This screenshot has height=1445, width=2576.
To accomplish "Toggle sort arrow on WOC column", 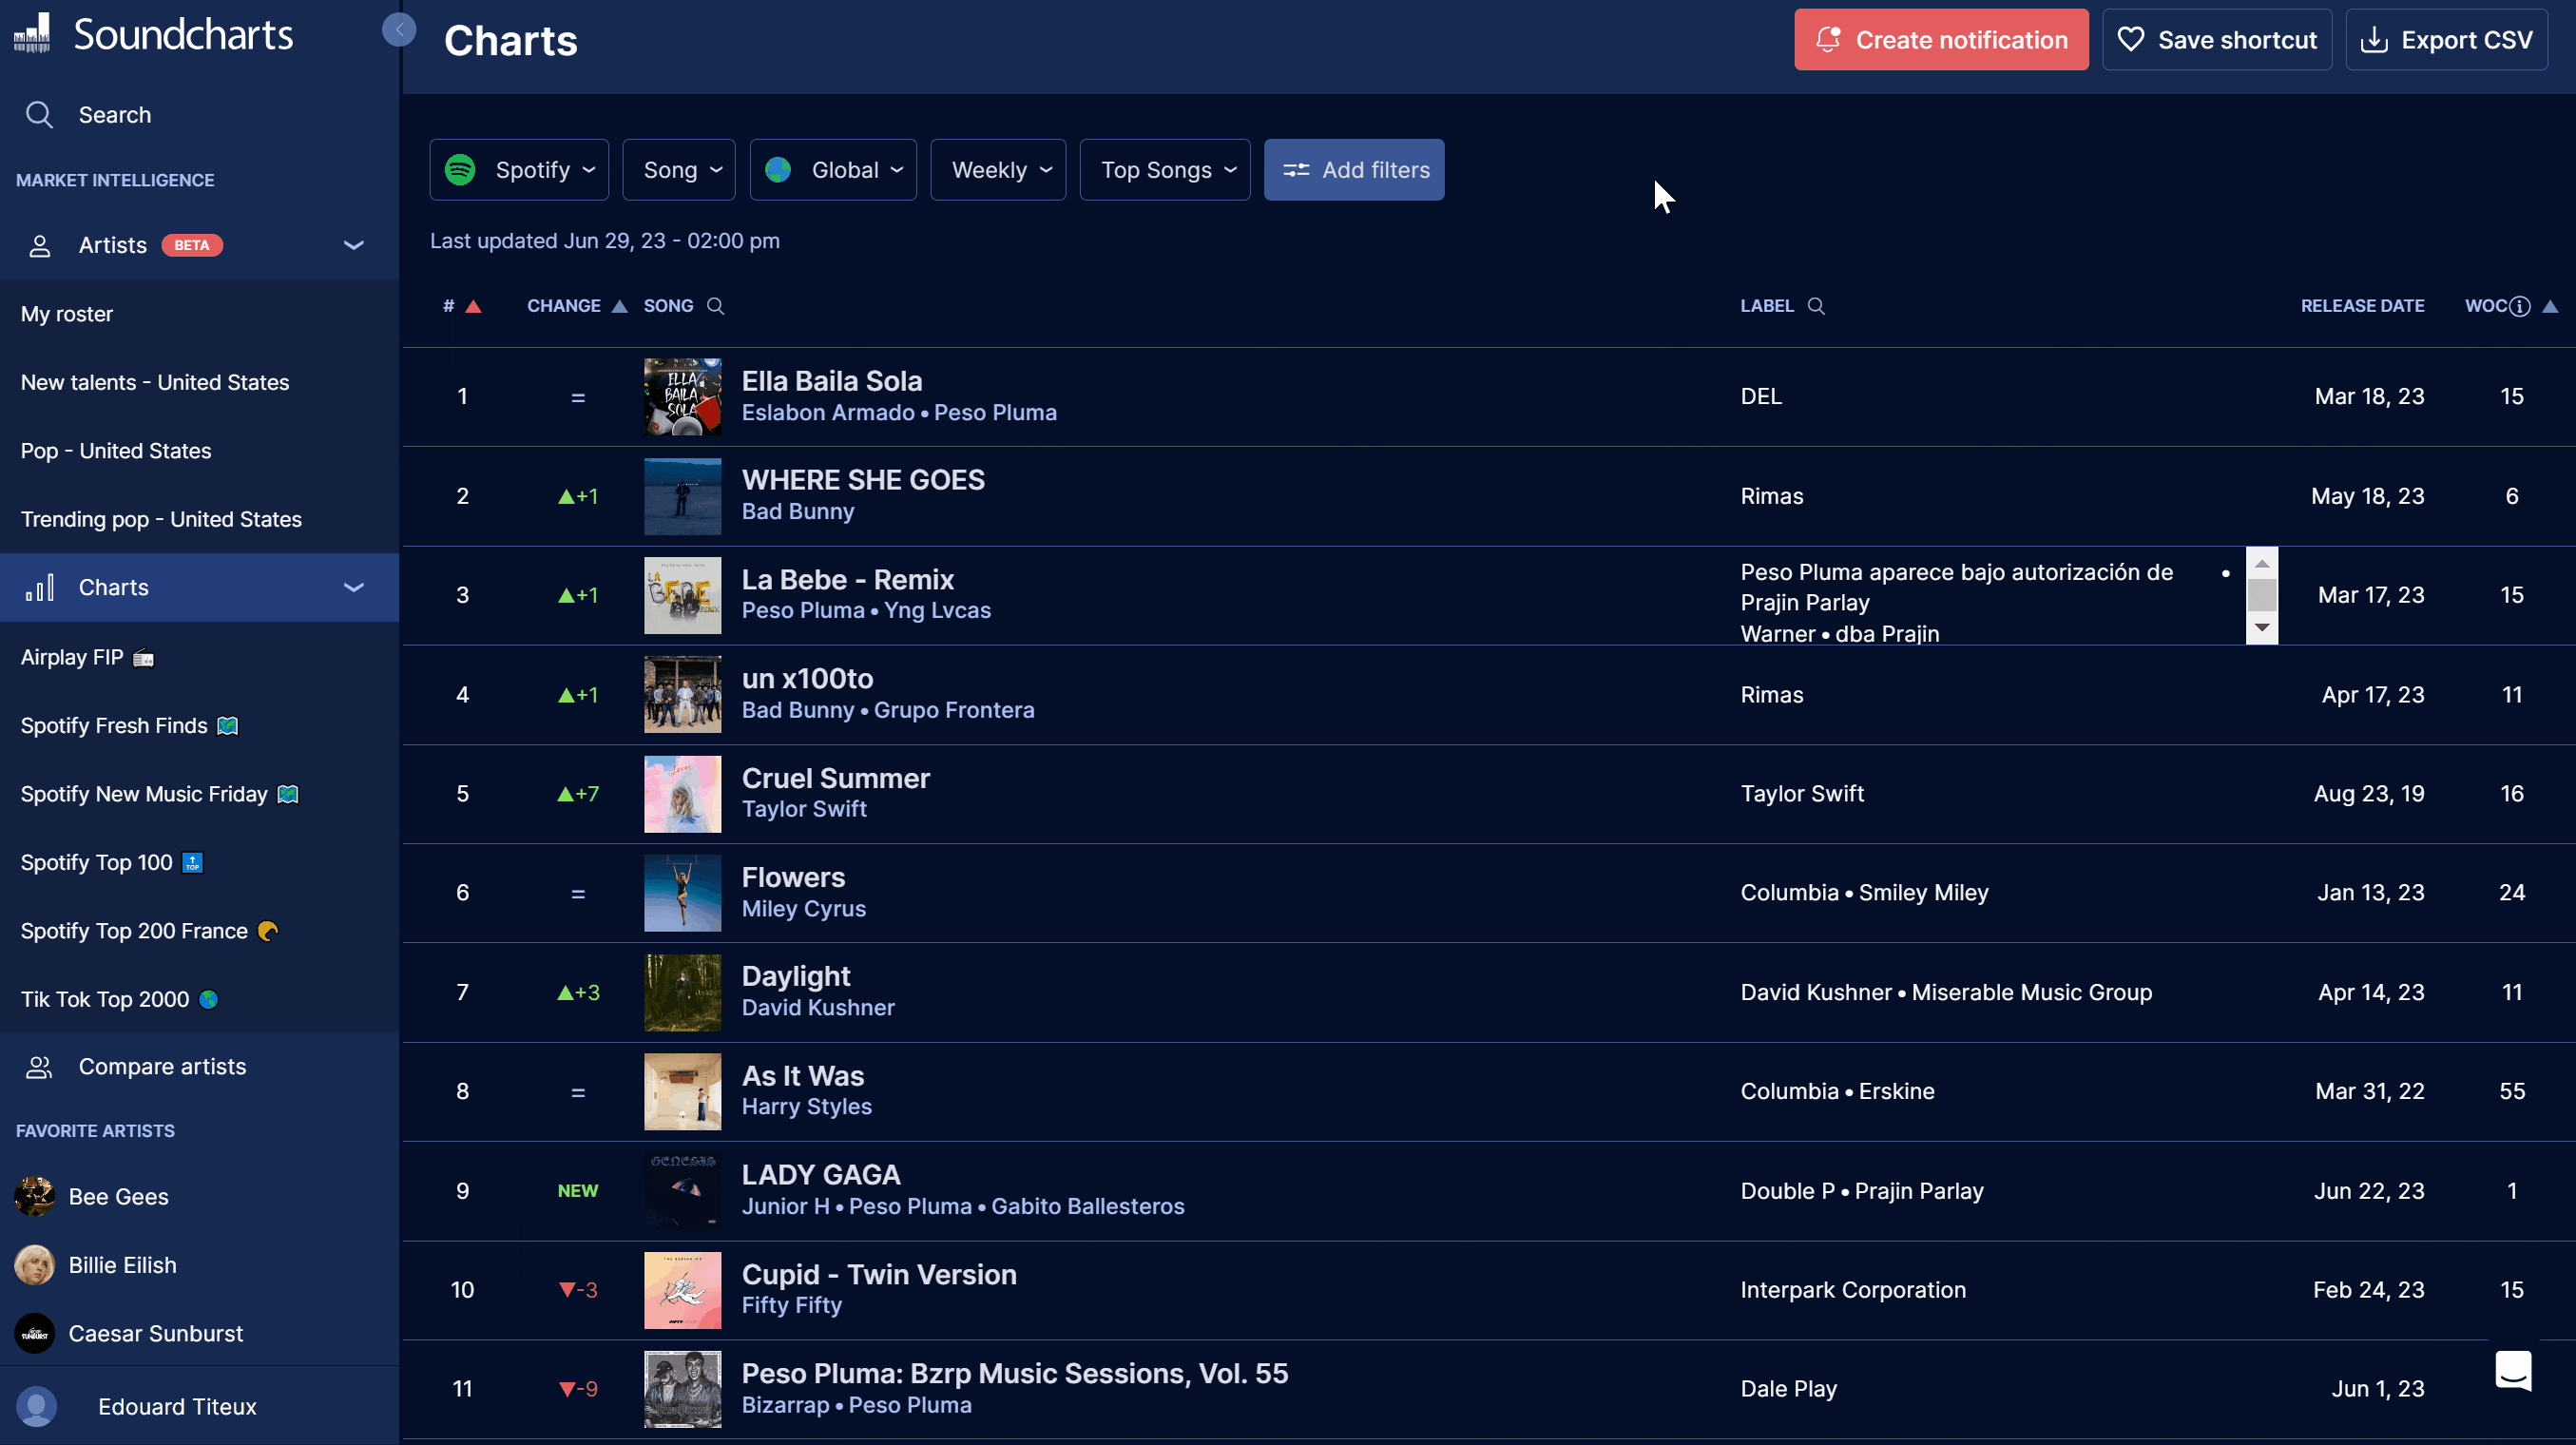I will pos(2550,306).
